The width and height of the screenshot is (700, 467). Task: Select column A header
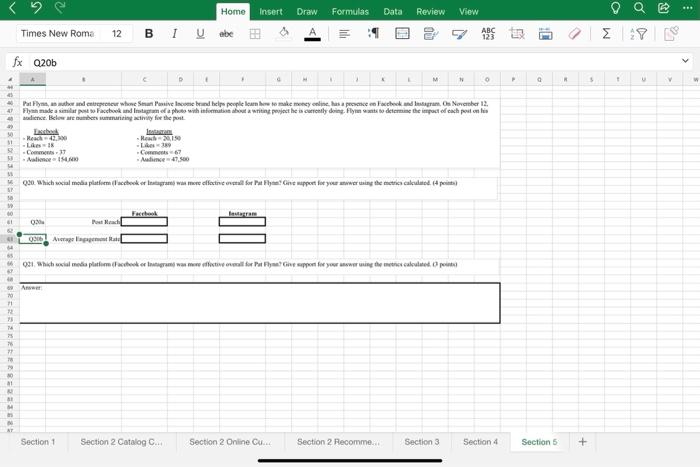33,79
